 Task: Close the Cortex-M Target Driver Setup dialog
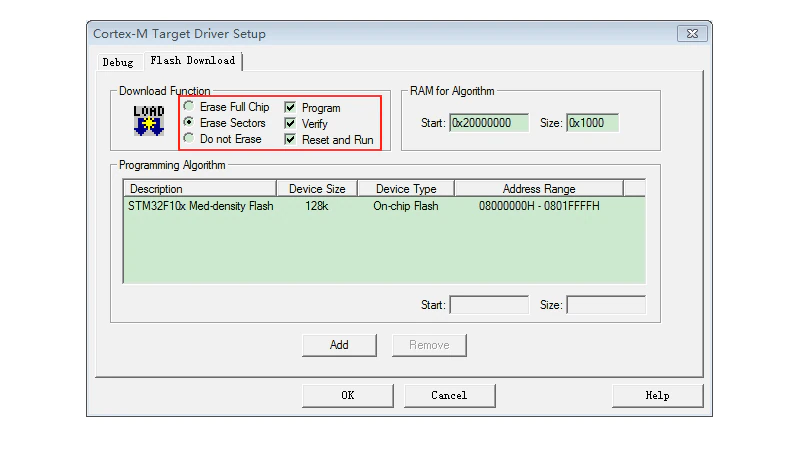click(x=692, y=34)
